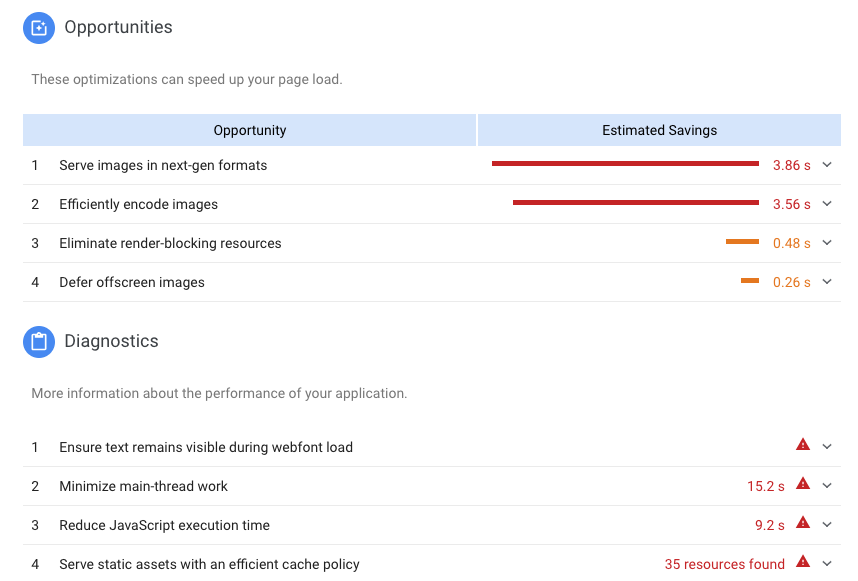Click the Opportunity column header
Viewport: 858px width, 581px height.
pyautogui.click(x=250, y=130)
